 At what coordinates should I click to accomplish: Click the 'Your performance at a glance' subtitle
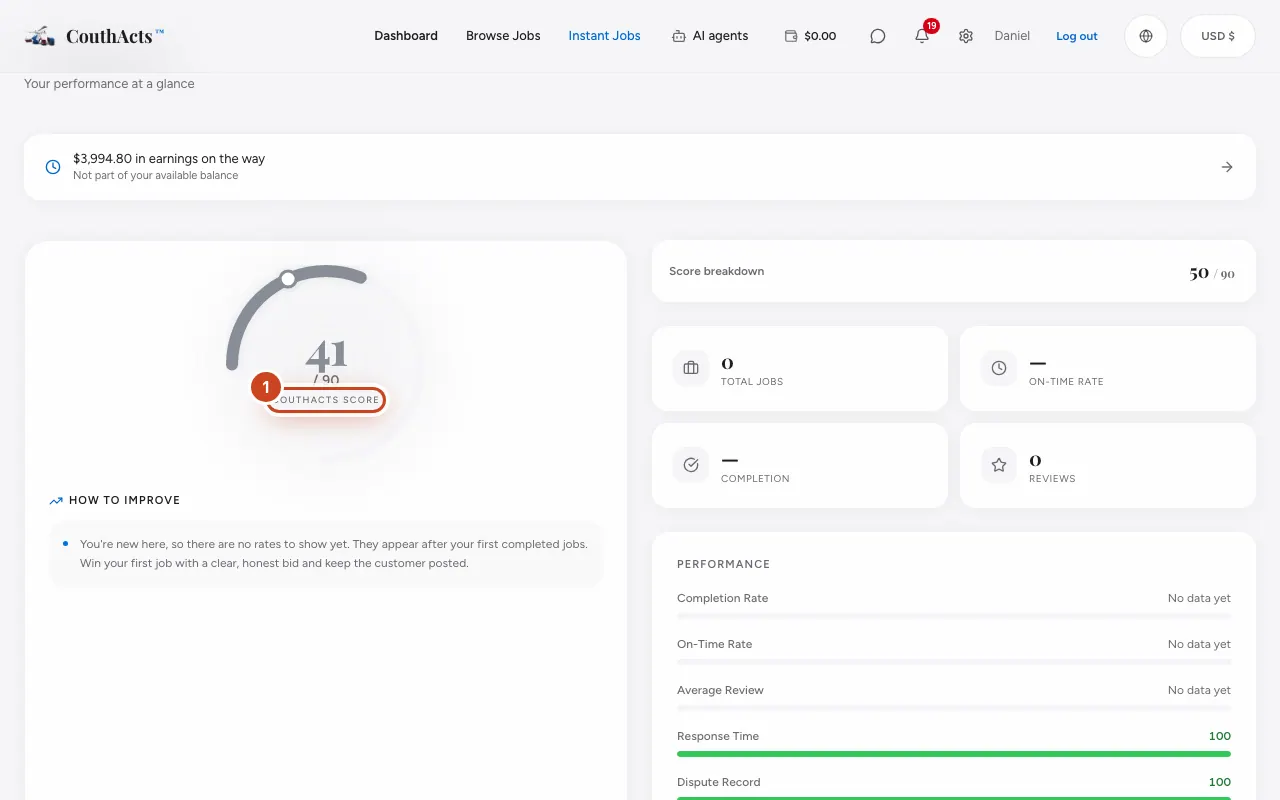[x=109, y=84]
